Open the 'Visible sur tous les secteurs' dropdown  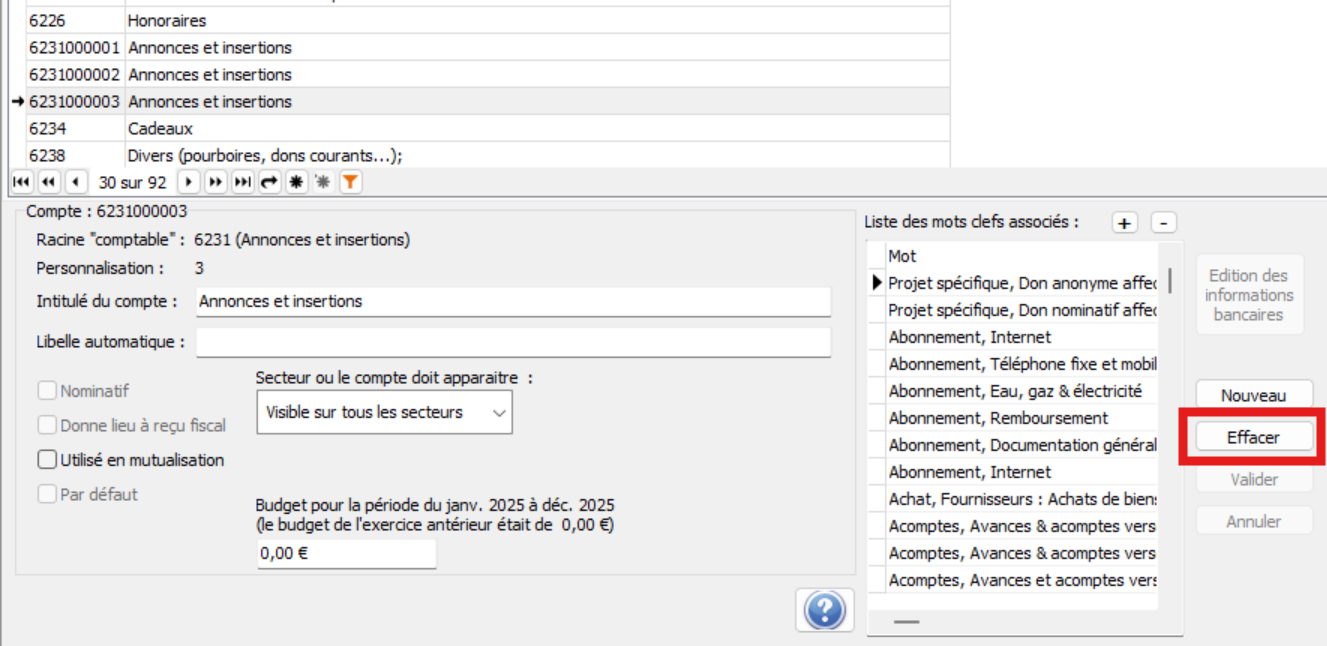384,412
